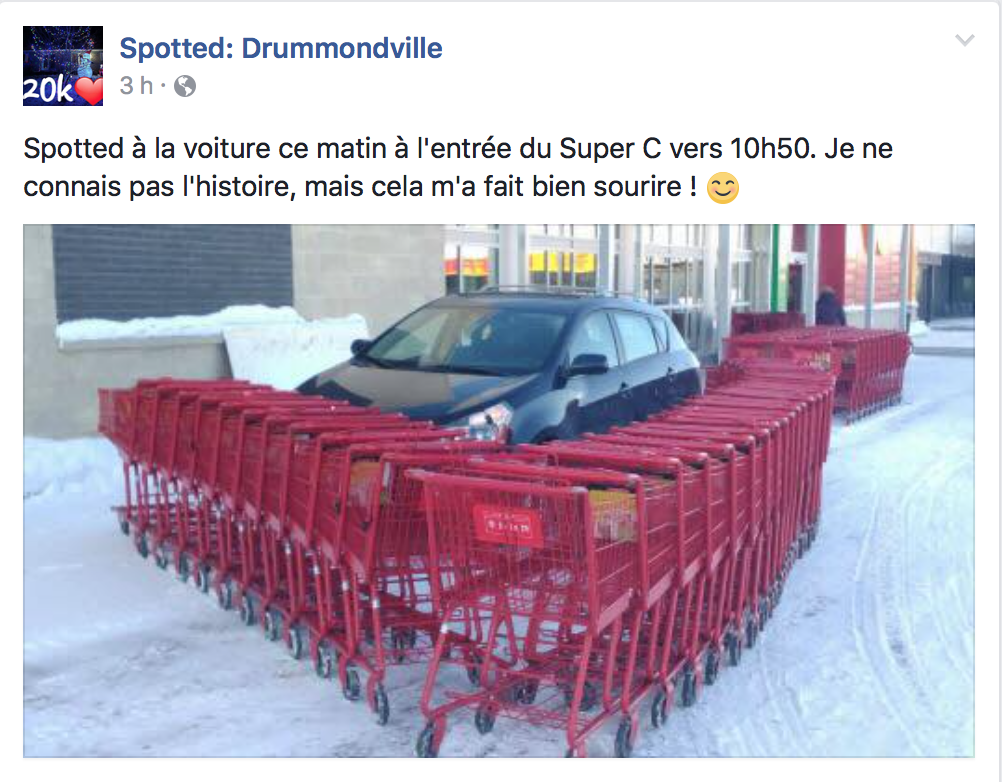Image resolution: width=1002 pixels, height=782 pixels.
Task: Click the smiling emoji in post text
Action: [x=723, y=188]
